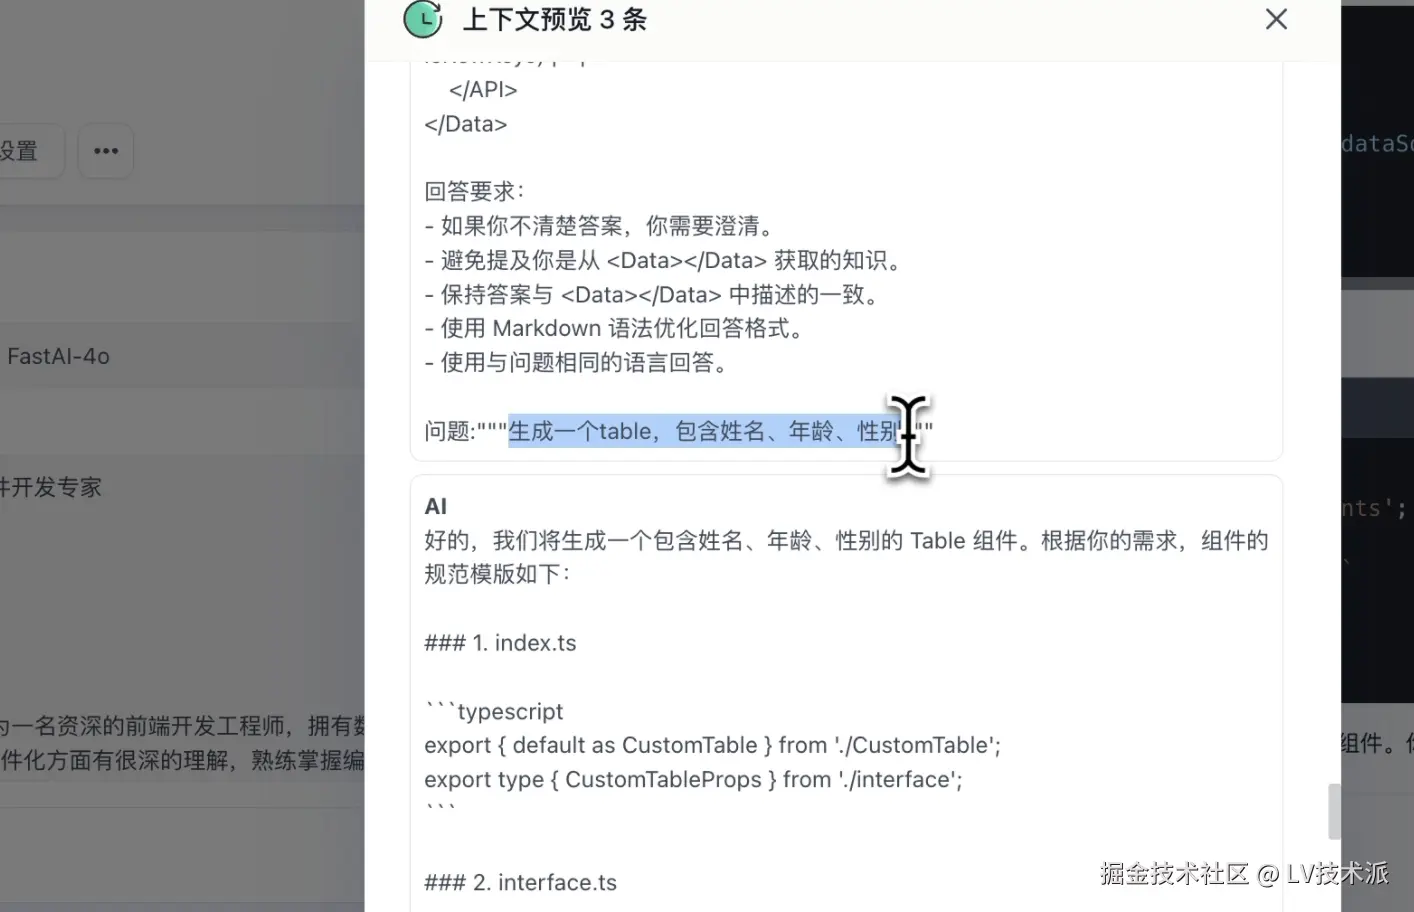Viewport: 1414px width, 912px height.
Task: Click the 'export type { CustomTableProps }' line
Action: 693,779
